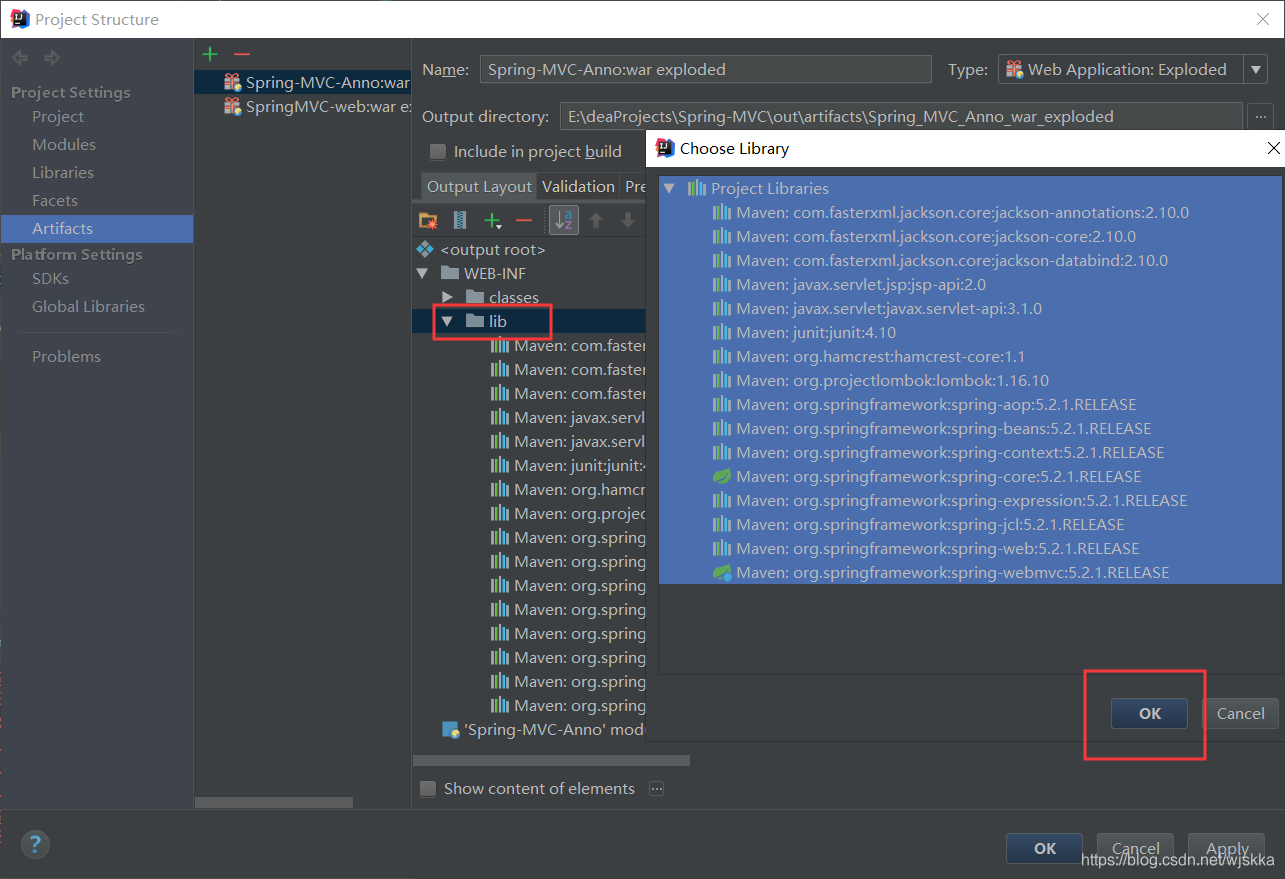
Task: Click the red Remove button in Output Layout toolbar
Action: tap(523, 220)
